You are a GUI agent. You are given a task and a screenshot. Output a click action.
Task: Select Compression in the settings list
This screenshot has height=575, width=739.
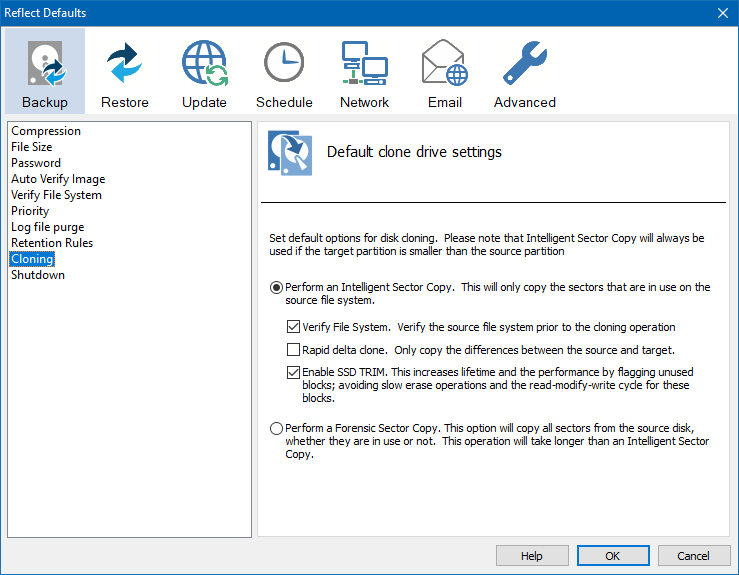click(x=46, y=131)
